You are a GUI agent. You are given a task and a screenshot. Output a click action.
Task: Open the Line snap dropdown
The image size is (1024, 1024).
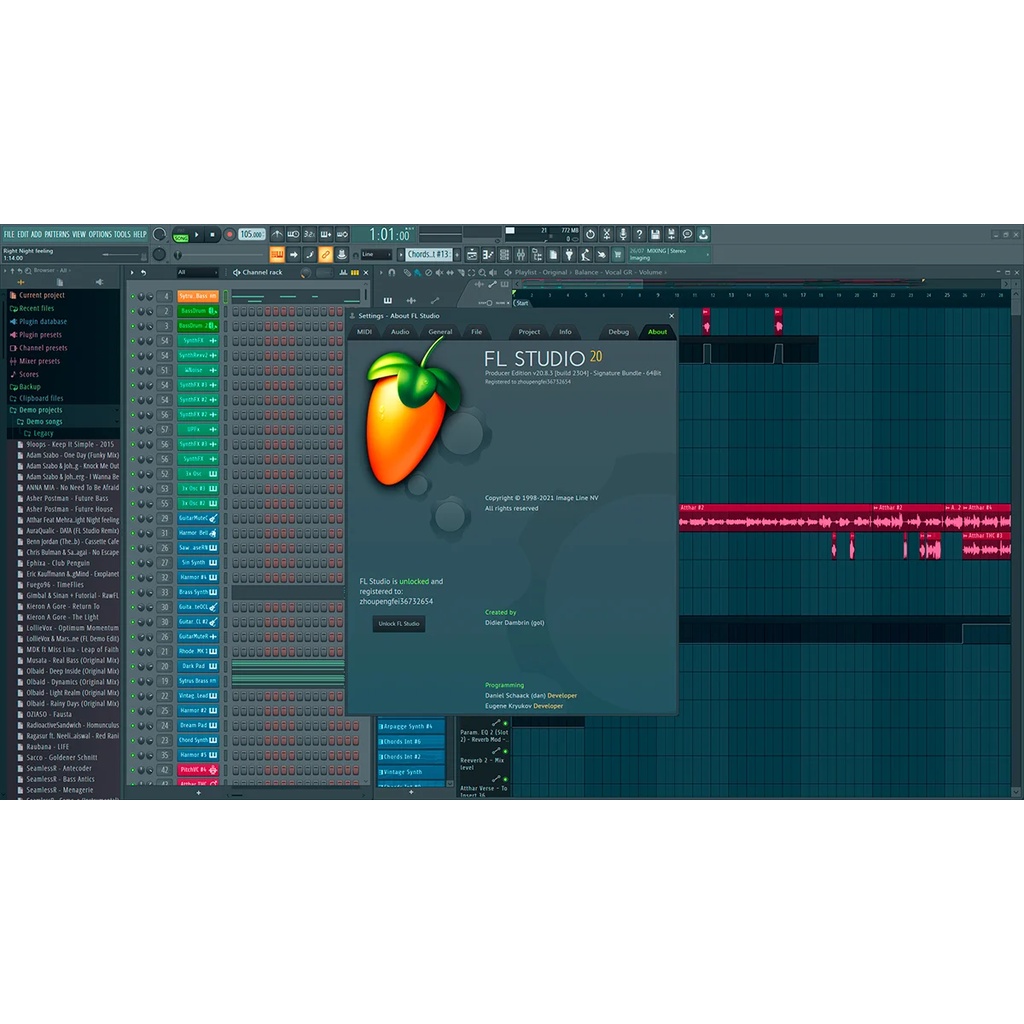(x=376, y=255)
